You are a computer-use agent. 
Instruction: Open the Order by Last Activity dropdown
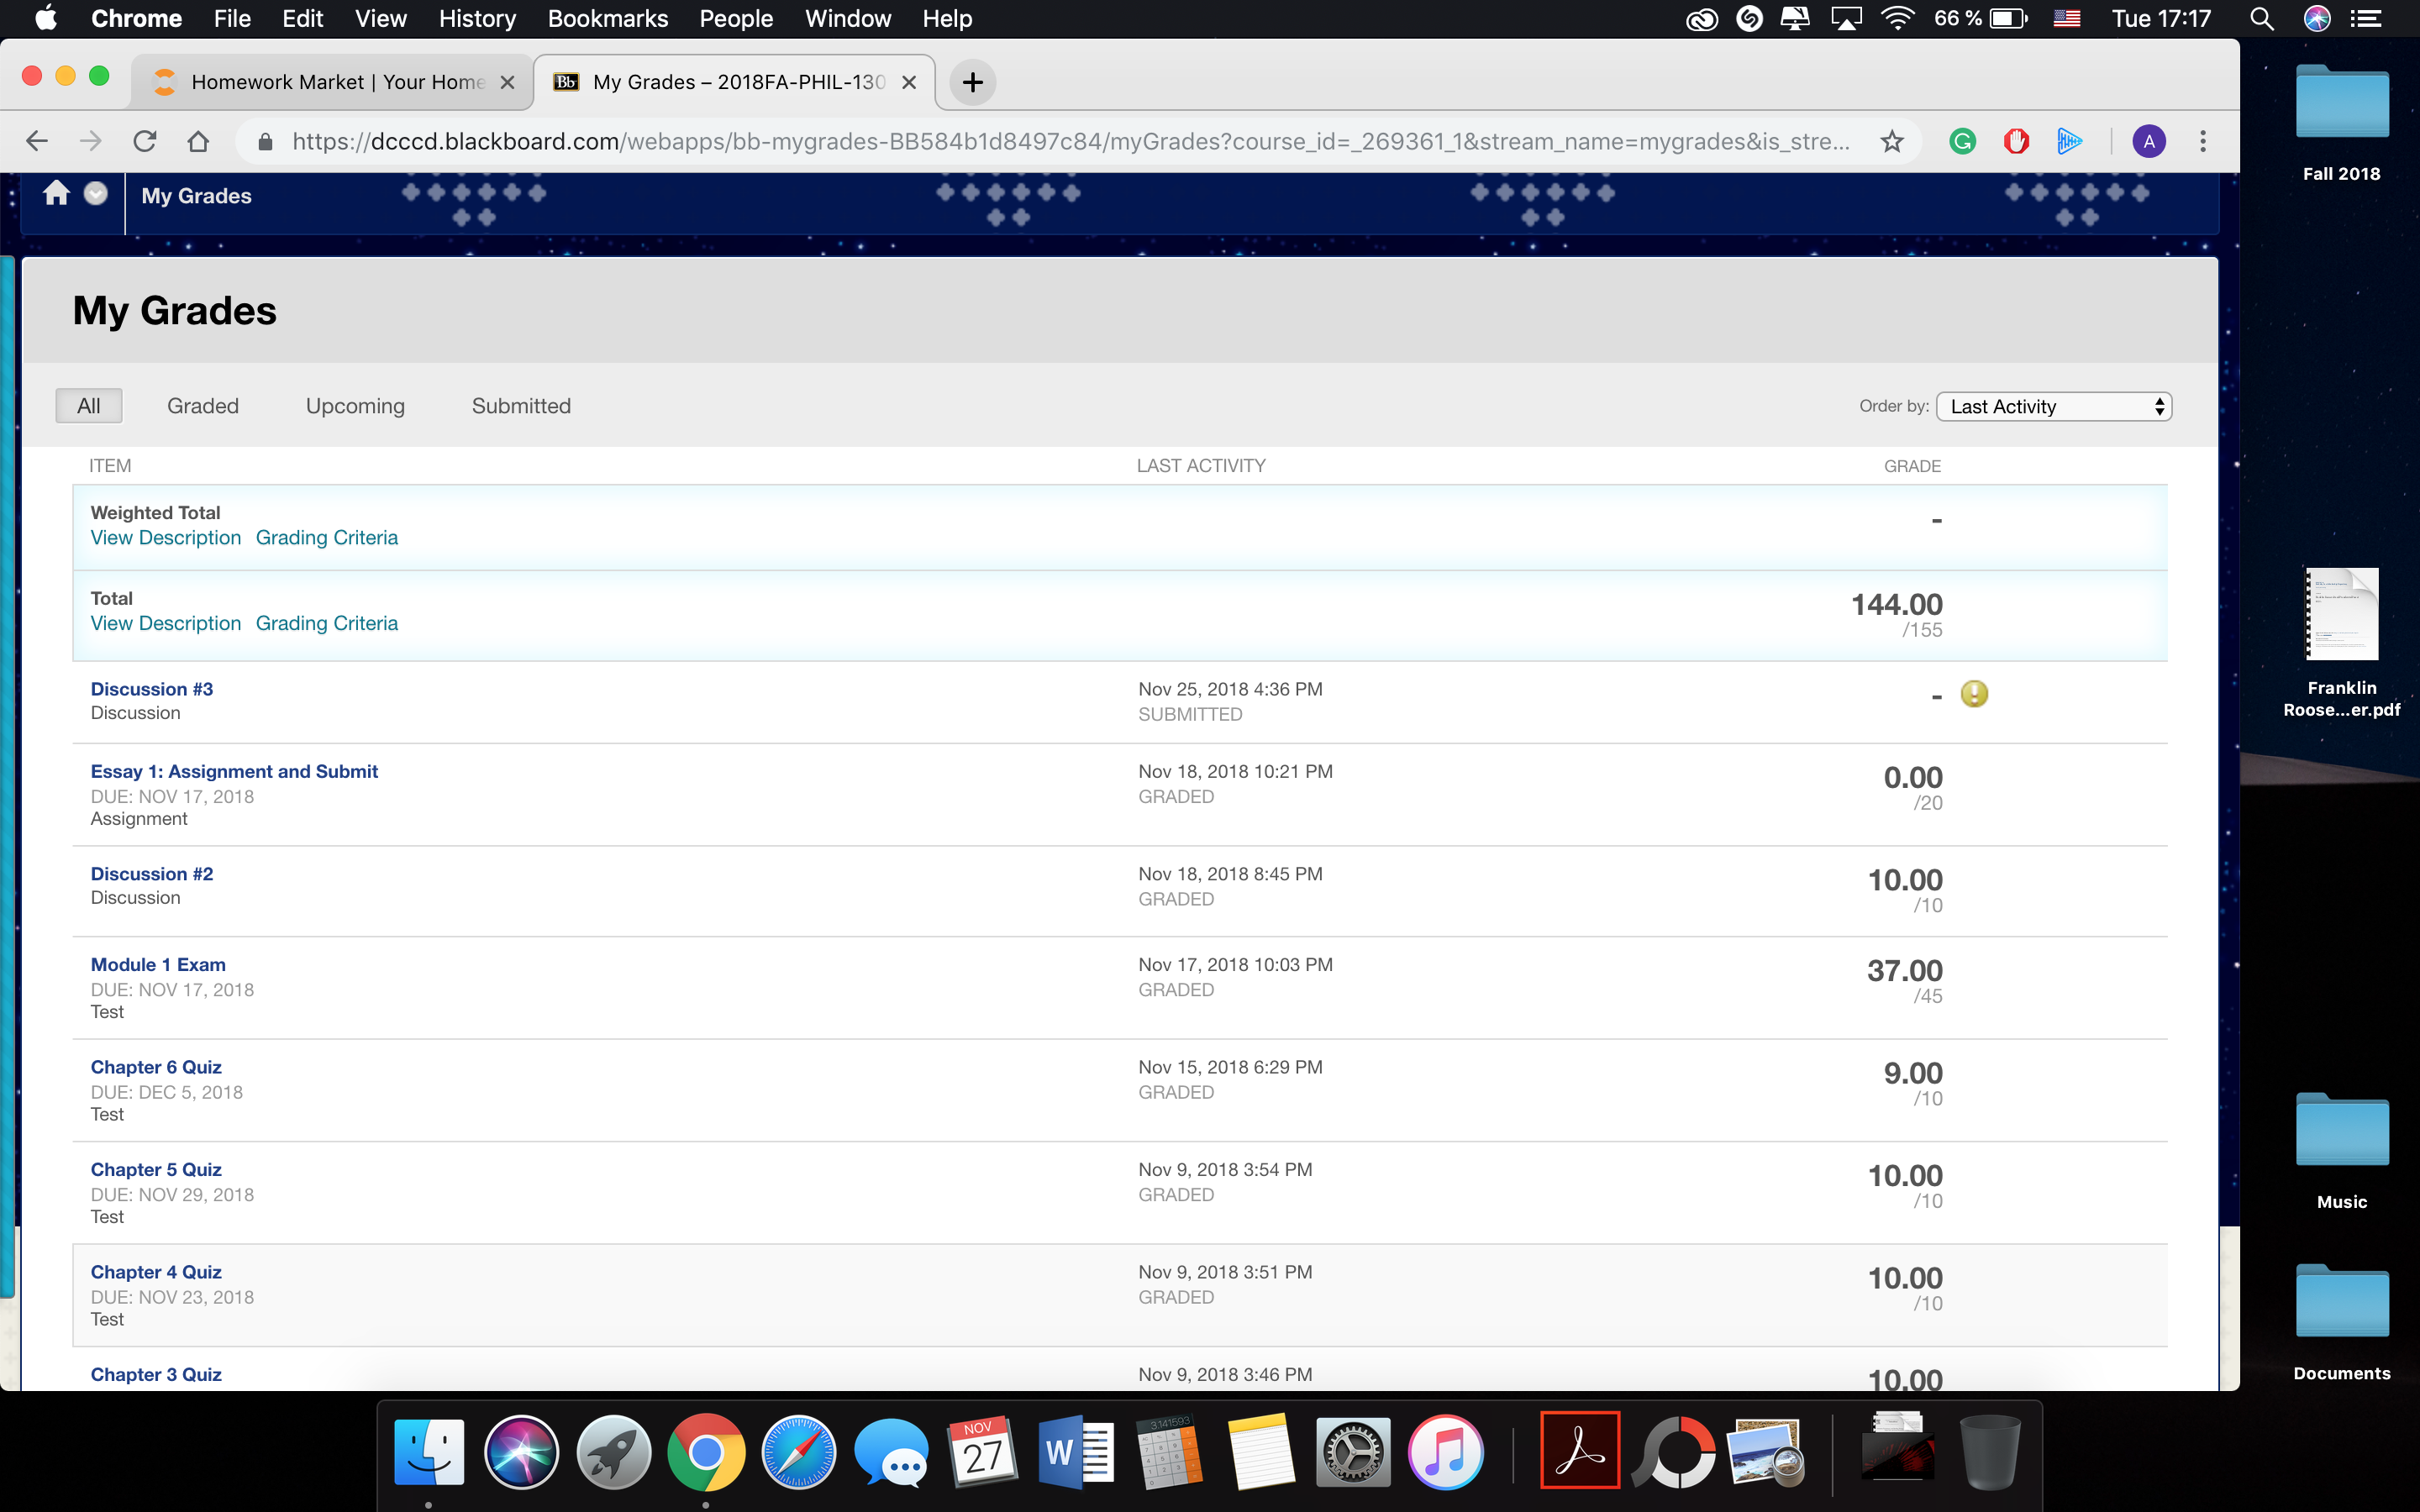tap(2054, 406)
